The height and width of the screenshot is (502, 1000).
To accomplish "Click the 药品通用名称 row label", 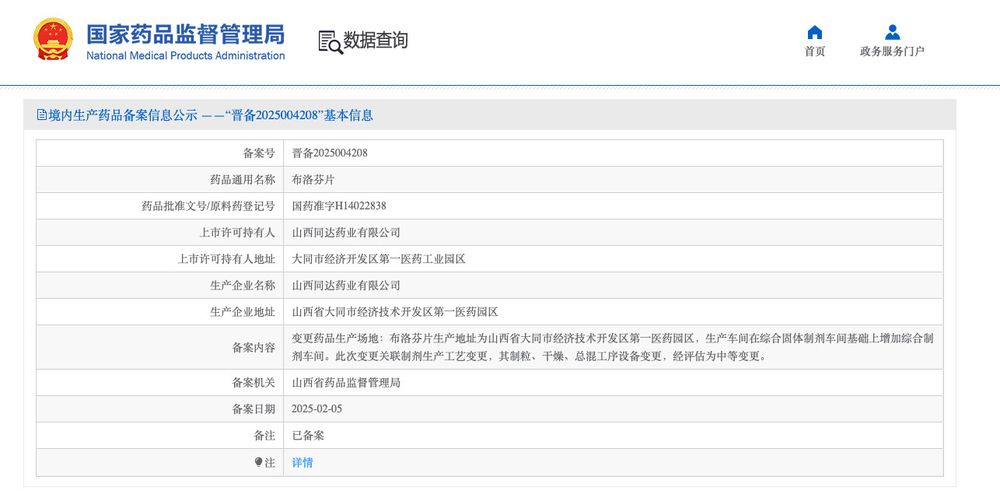I will click(x=243, y=180).
